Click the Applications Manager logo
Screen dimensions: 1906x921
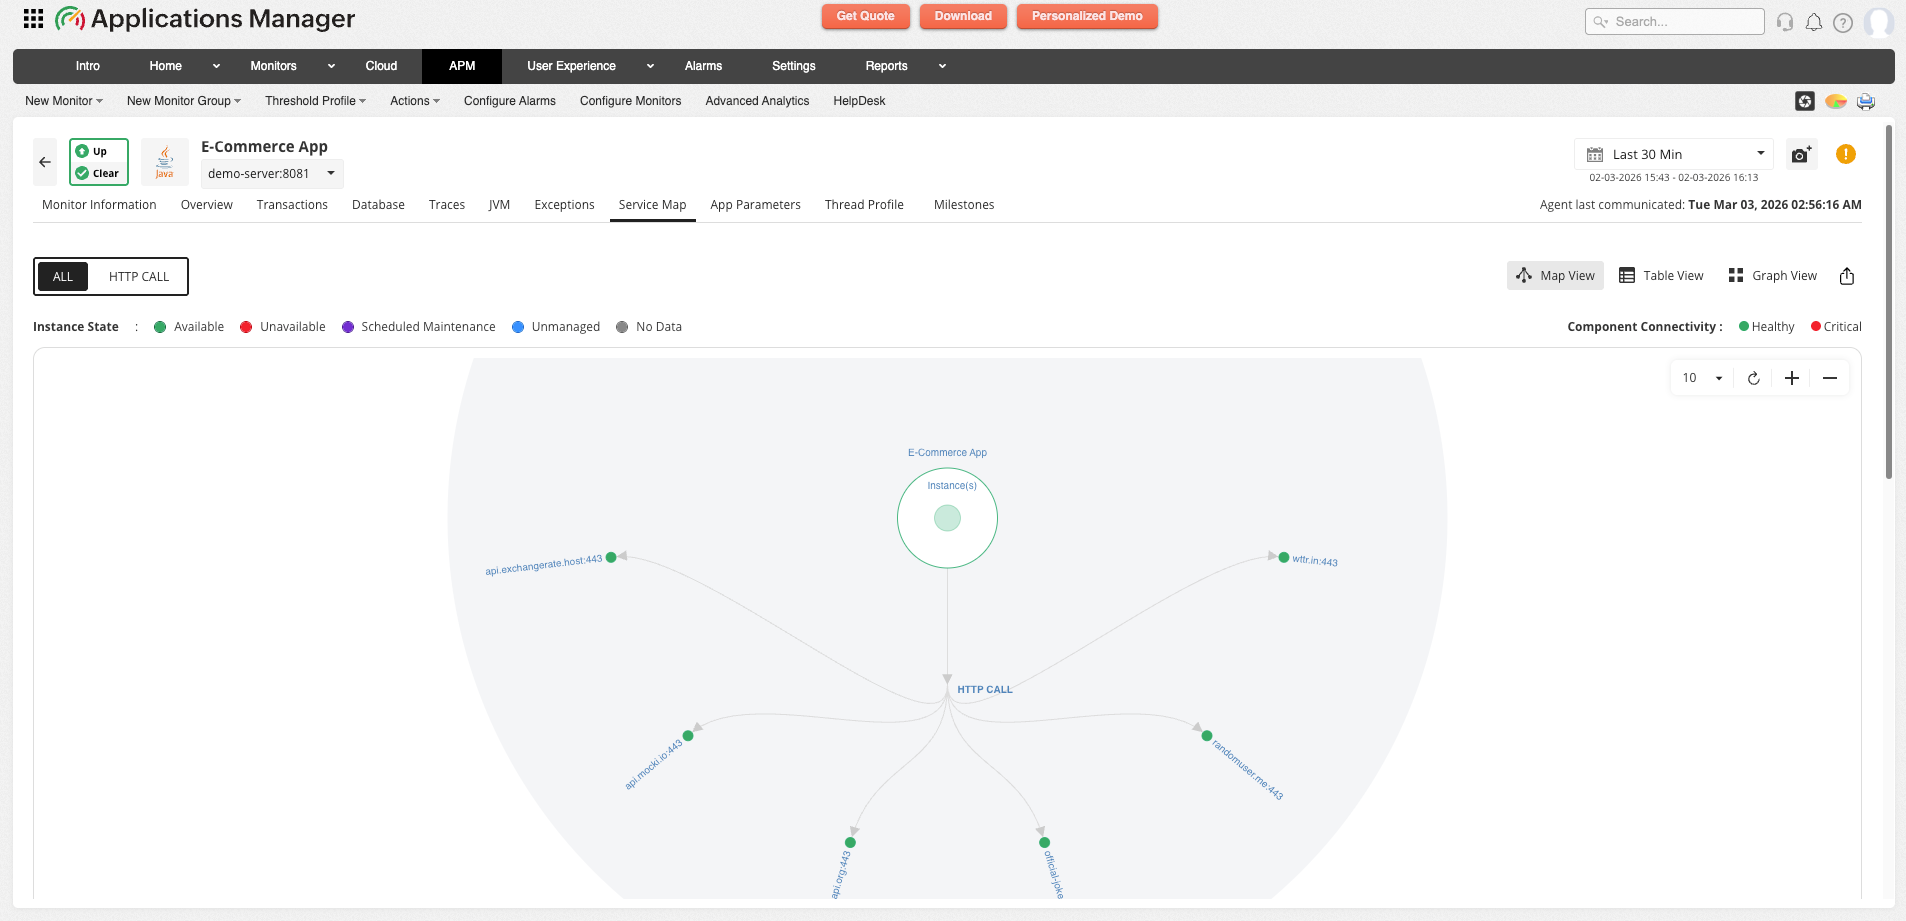[205, 18]
